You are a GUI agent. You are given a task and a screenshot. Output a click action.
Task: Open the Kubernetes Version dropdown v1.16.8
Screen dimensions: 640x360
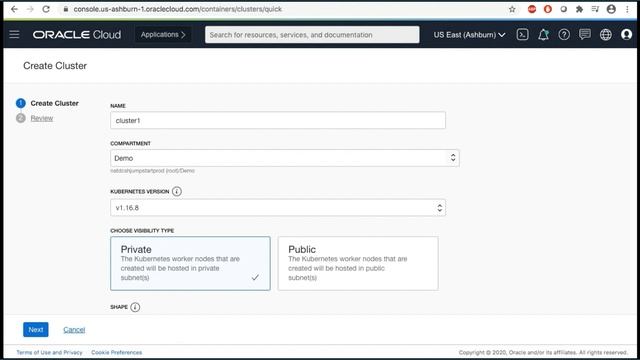[278, 208]
